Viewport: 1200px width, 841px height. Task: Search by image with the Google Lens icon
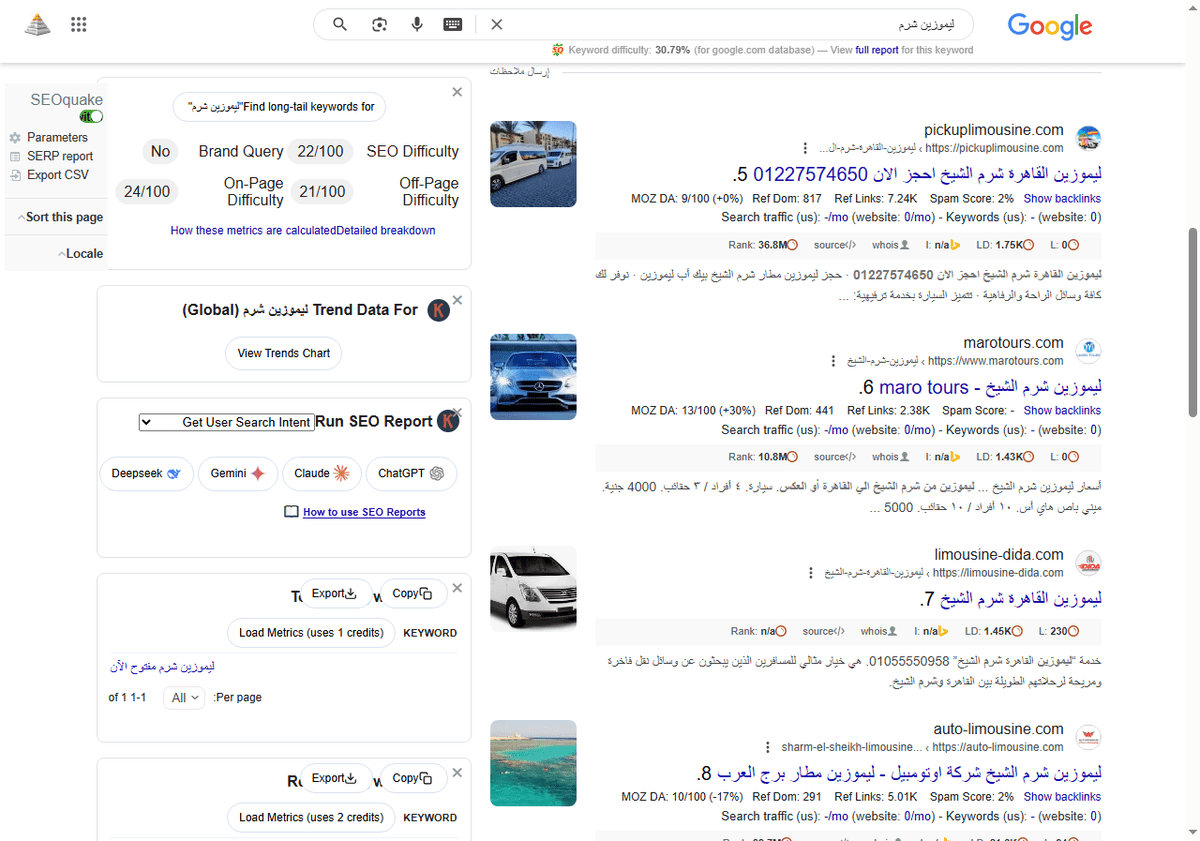point(379,24)
